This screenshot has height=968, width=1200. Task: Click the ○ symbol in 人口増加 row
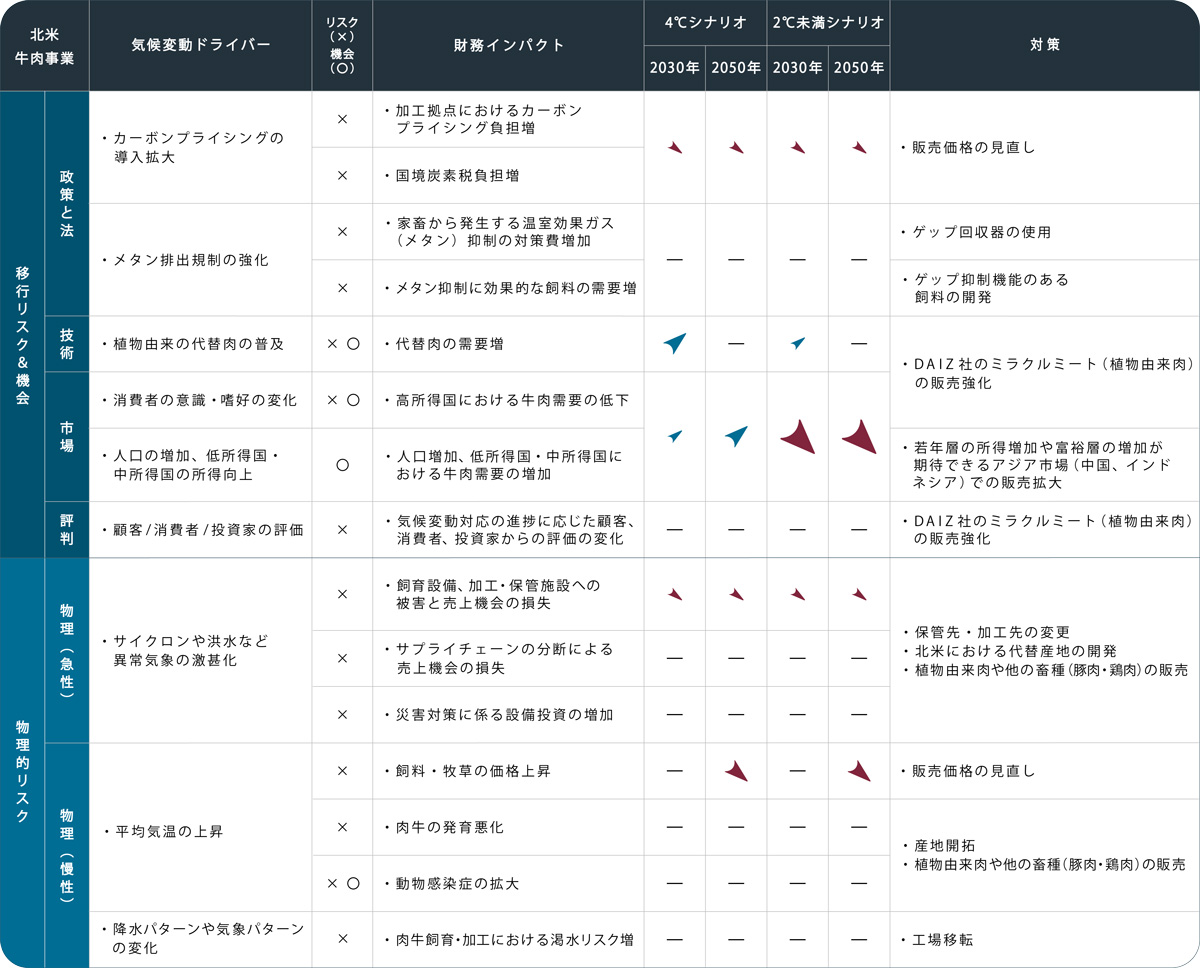coord(342,465)
